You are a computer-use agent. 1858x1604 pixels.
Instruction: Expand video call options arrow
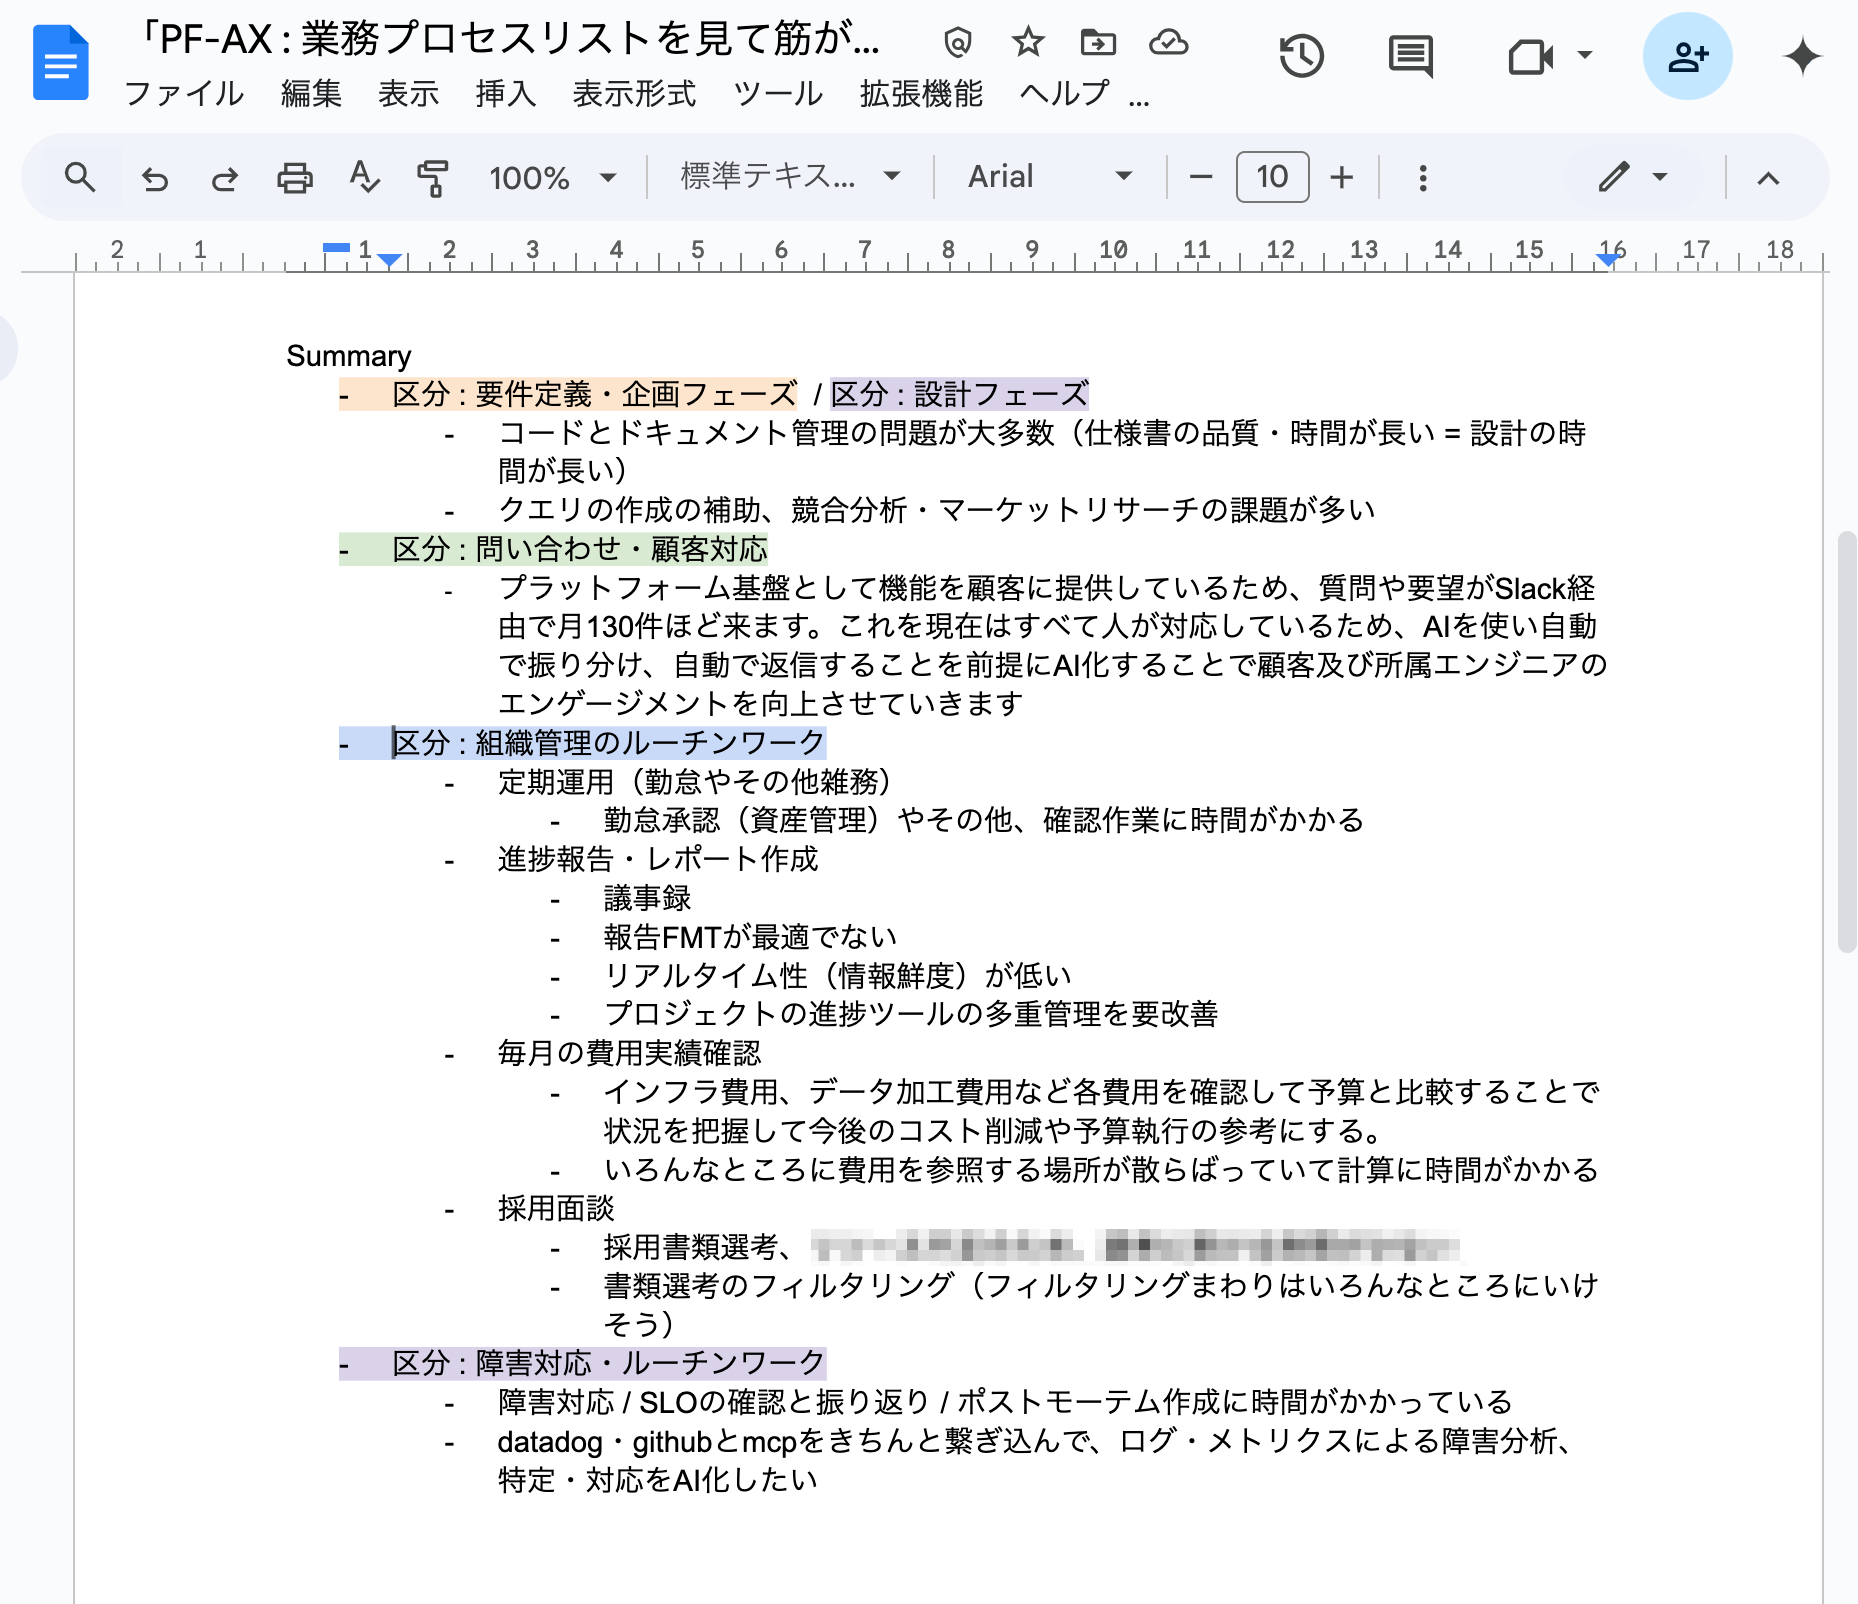click(x=1584, y=55)
